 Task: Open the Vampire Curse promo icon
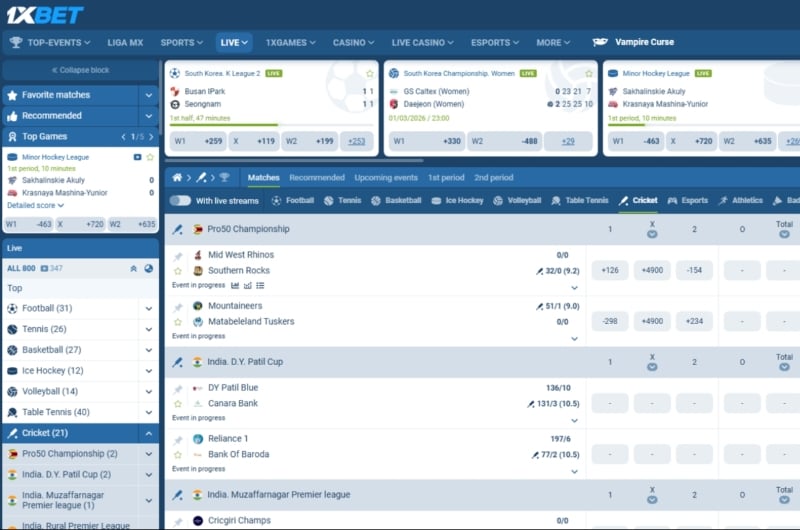tap(600, 42)
